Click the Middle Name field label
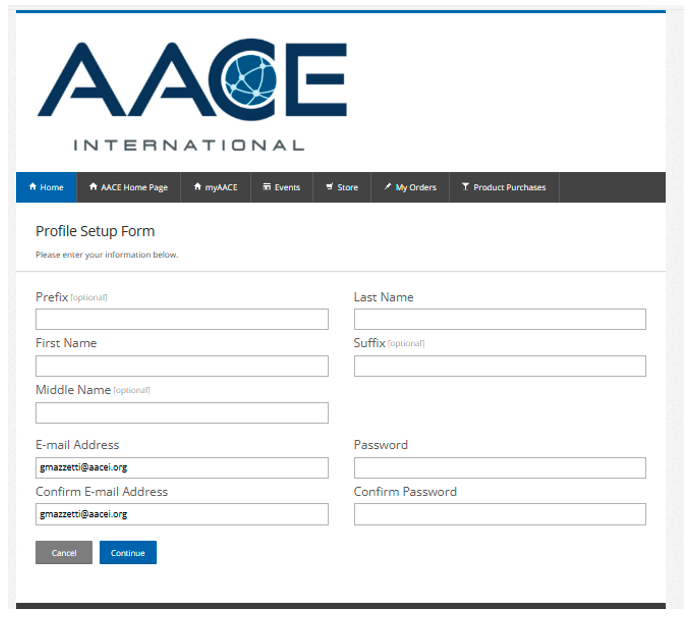The width and height of the screenshot is (697, 625). tap(73, 390)
